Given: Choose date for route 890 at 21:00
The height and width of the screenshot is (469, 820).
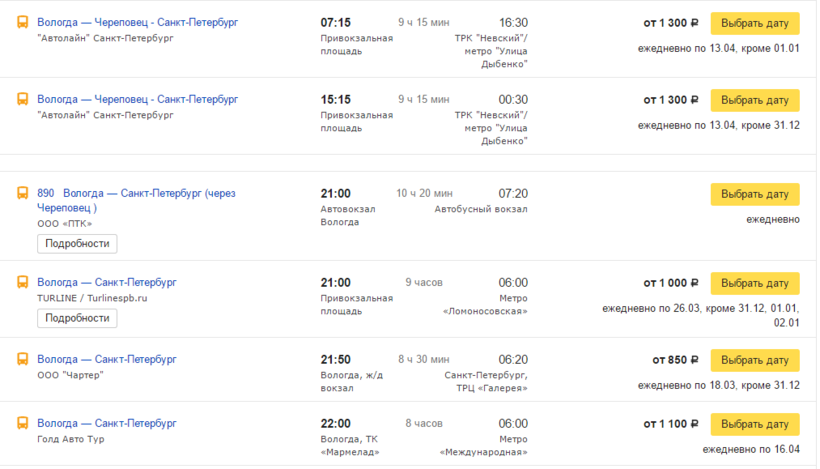Looking at the screenshot, I should (x=755, y=194).
